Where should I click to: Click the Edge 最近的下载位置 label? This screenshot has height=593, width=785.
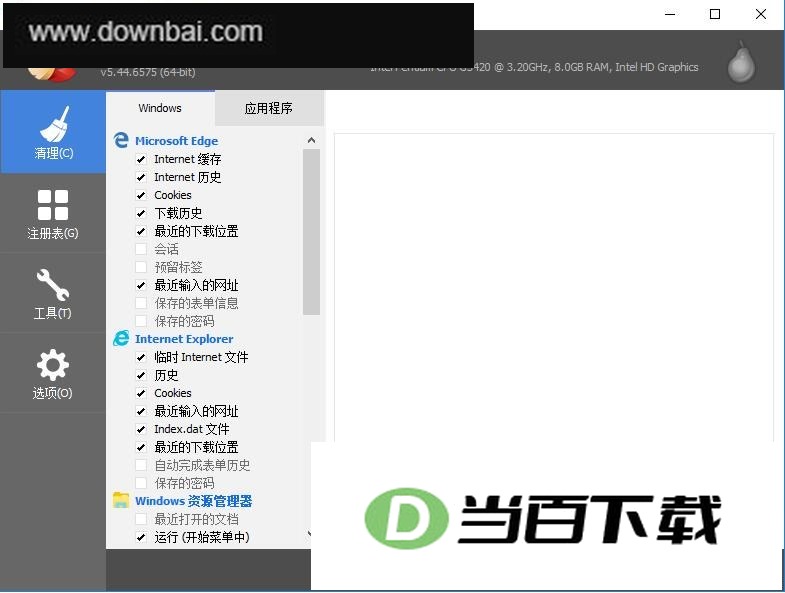point(196,231)
